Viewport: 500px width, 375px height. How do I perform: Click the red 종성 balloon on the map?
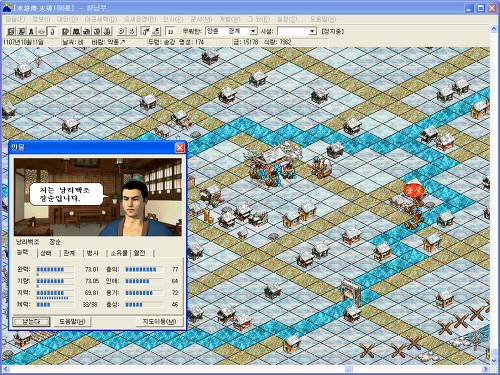[413, 191]
